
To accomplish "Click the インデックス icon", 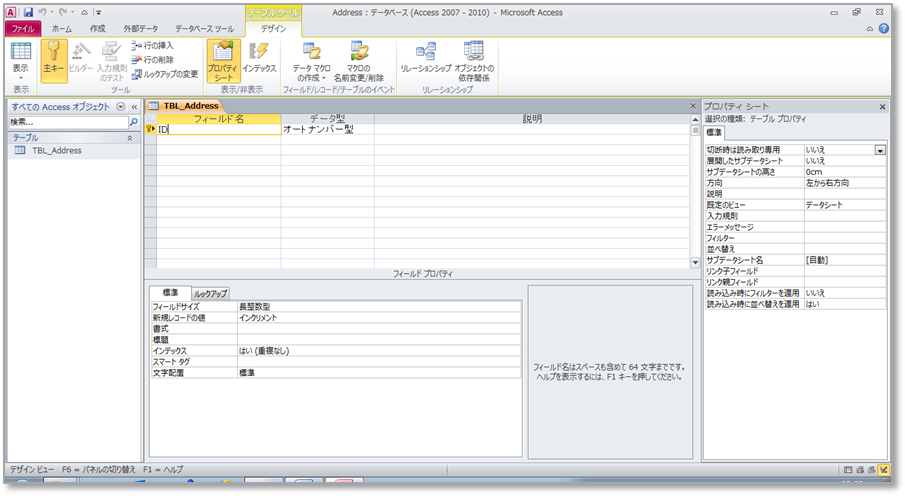I will click(259, 58).
